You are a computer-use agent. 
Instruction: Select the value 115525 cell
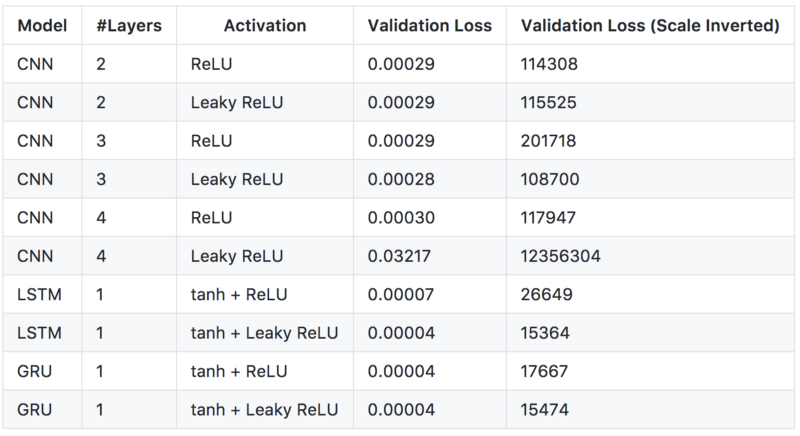point(550,103)
